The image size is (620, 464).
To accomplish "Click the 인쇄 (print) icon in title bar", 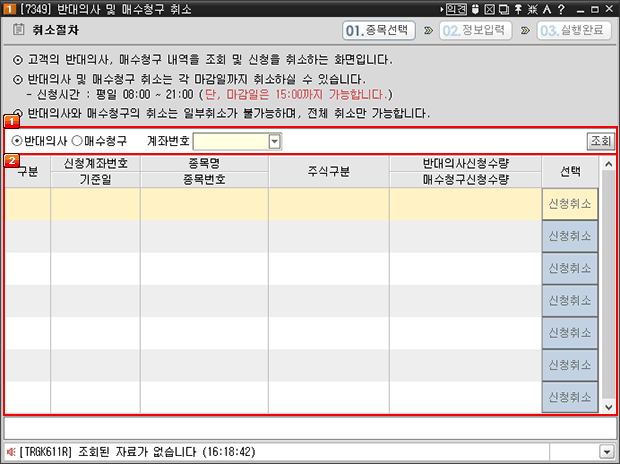I will click(456, 9).
